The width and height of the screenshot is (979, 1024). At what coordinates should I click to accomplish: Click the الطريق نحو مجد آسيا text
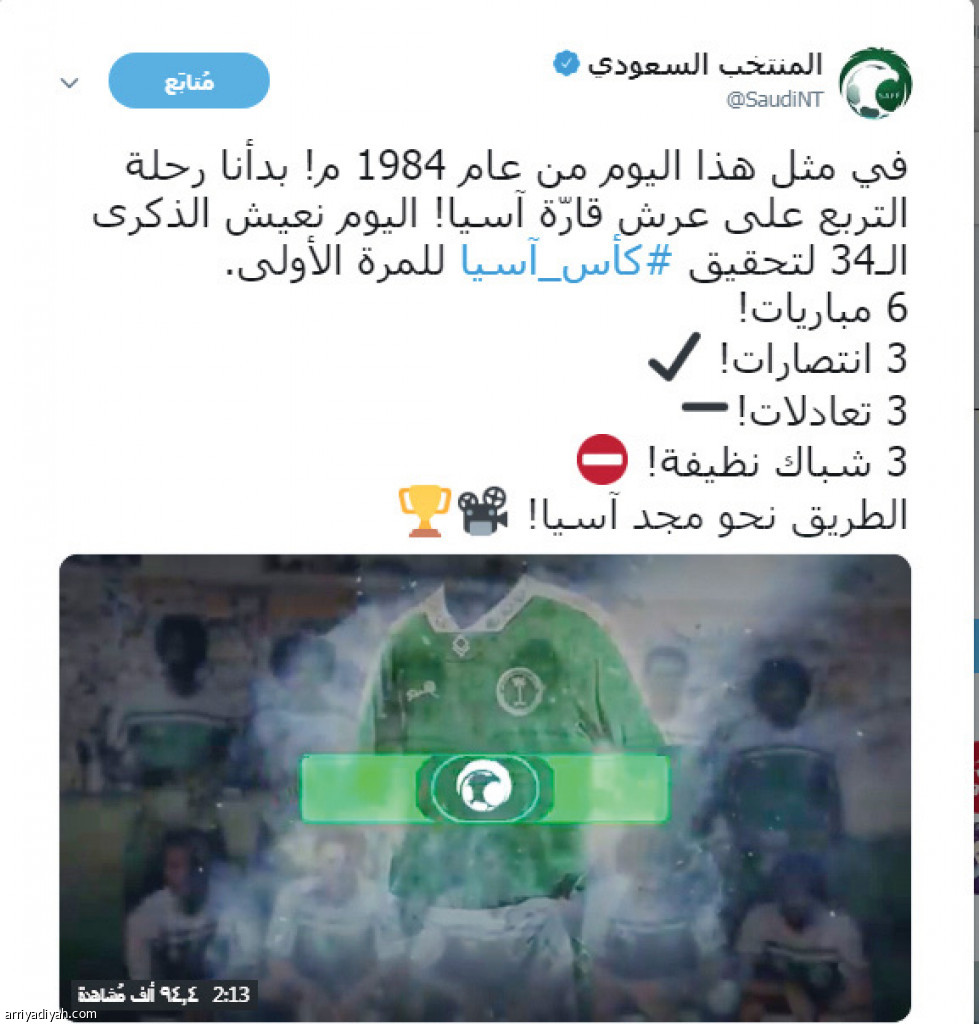point(718,514)
